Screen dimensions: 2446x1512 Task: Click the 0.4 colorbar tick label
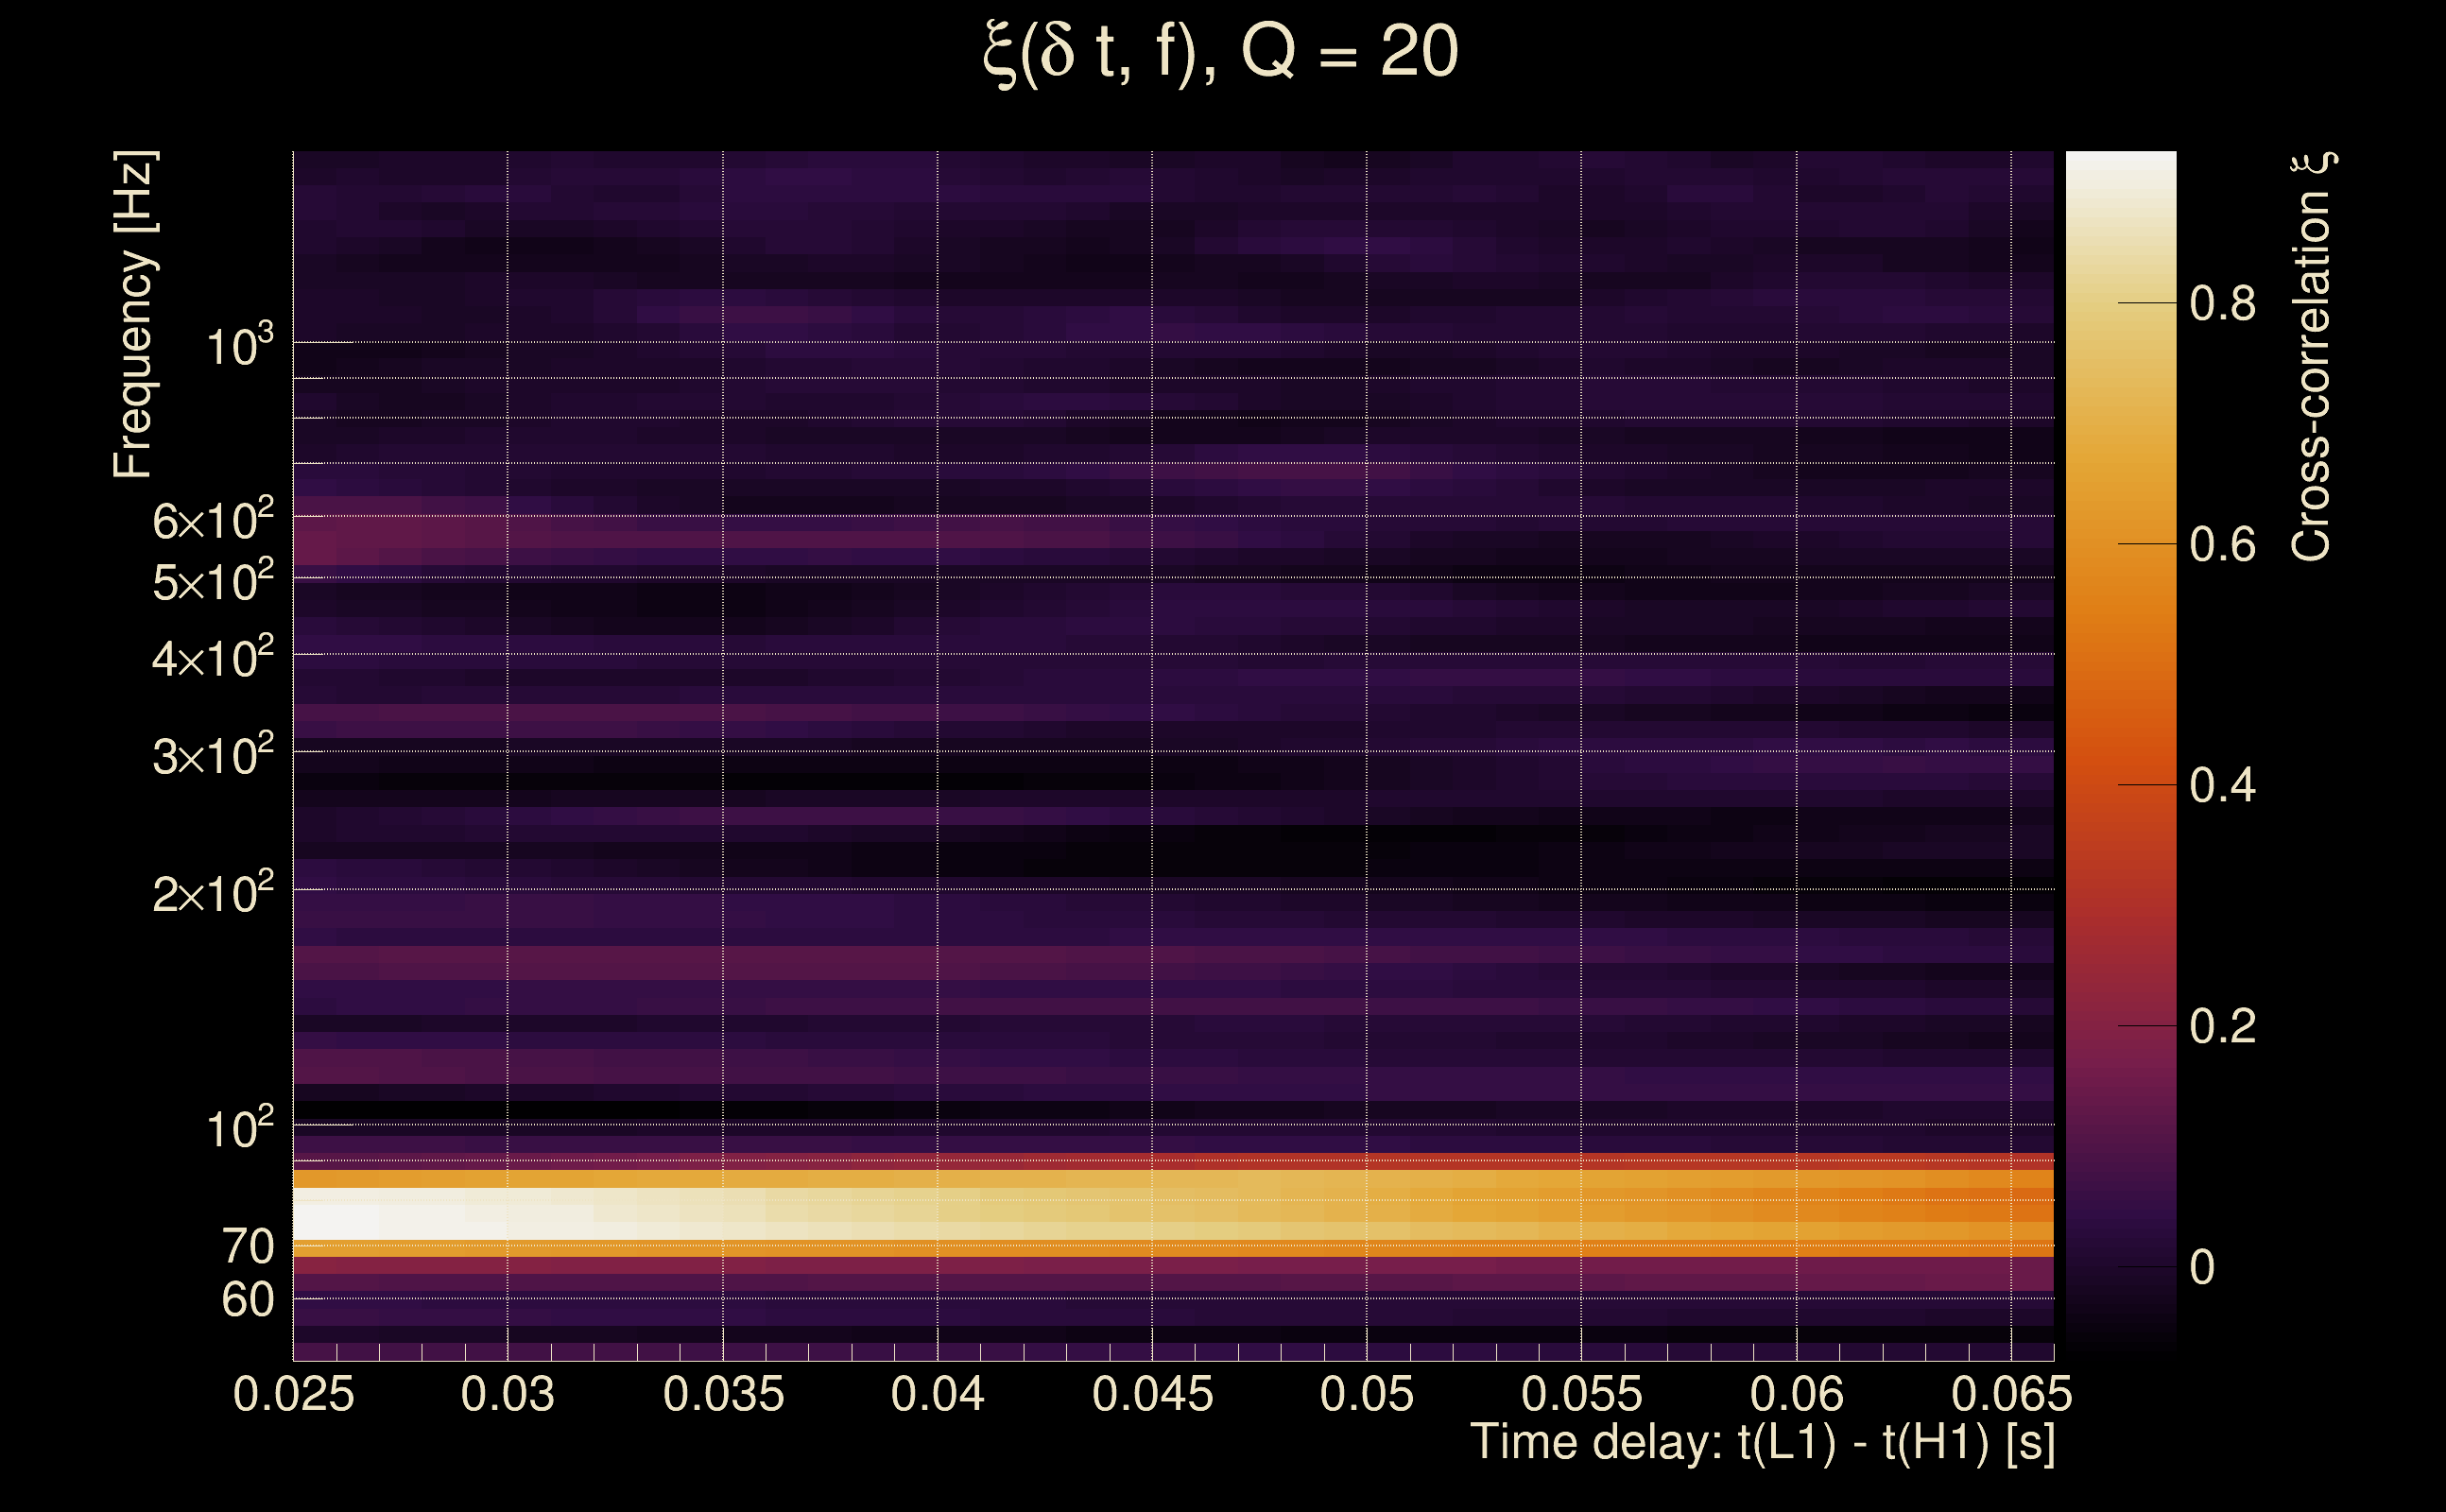(2222, 786)
